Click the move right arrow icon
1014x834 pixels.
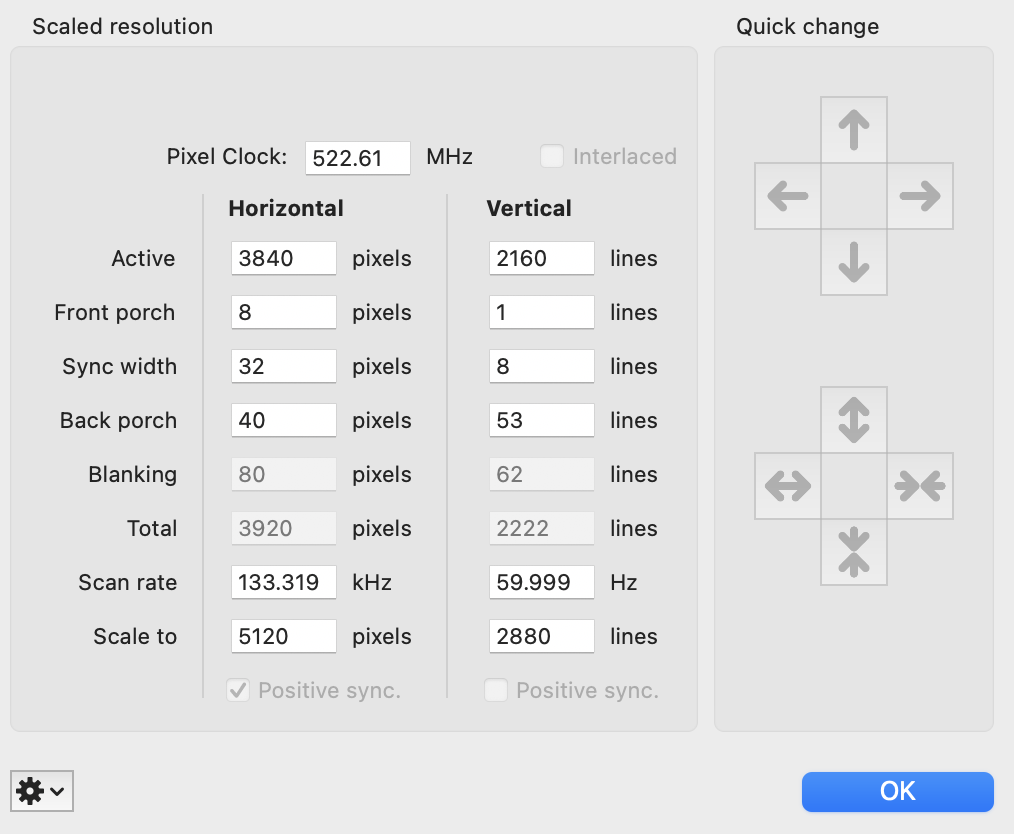(x=920, y=196)
